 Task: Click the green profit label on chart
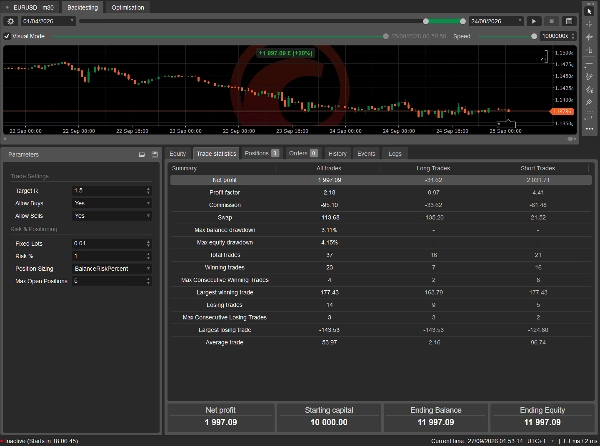point(286,53)
